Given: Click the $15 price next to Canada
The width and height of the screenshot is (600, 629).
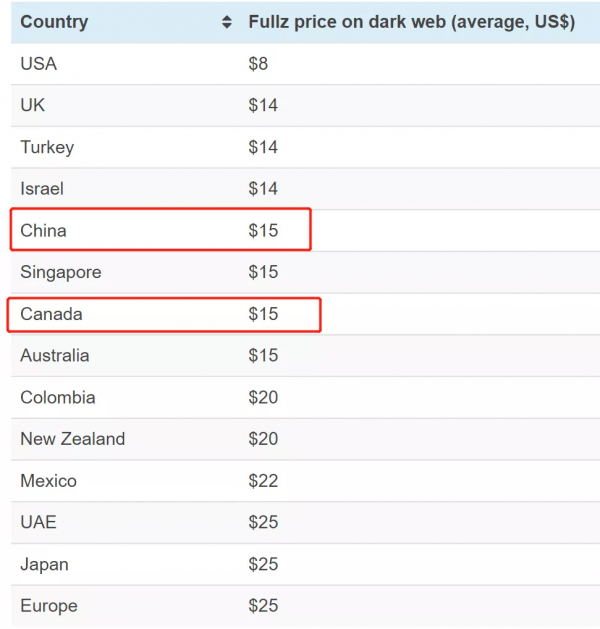Looking at the screenshot, I should pyautogui.click(x=263, y=314).
